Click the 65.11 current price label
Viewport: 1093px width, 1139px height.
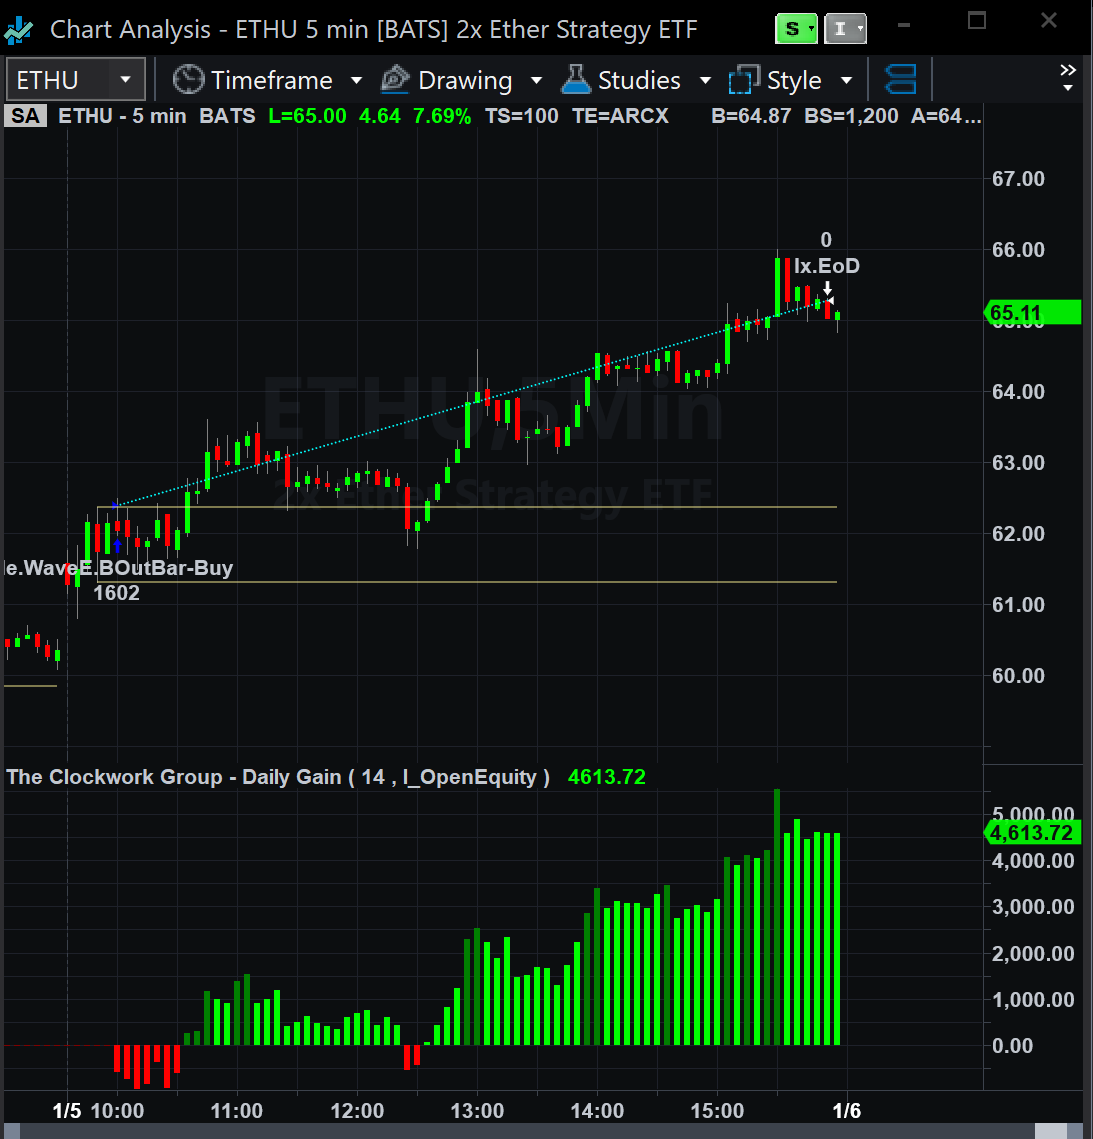pos(1032,312)
